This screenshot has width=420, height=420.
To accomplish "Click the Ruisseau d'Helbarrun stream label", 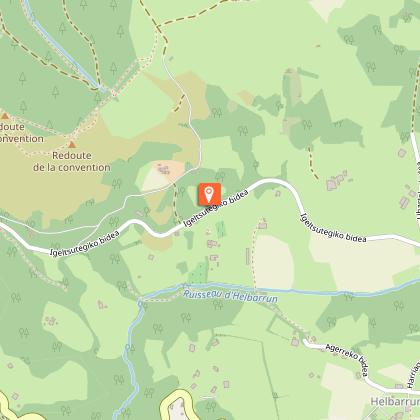I will 230,296.
